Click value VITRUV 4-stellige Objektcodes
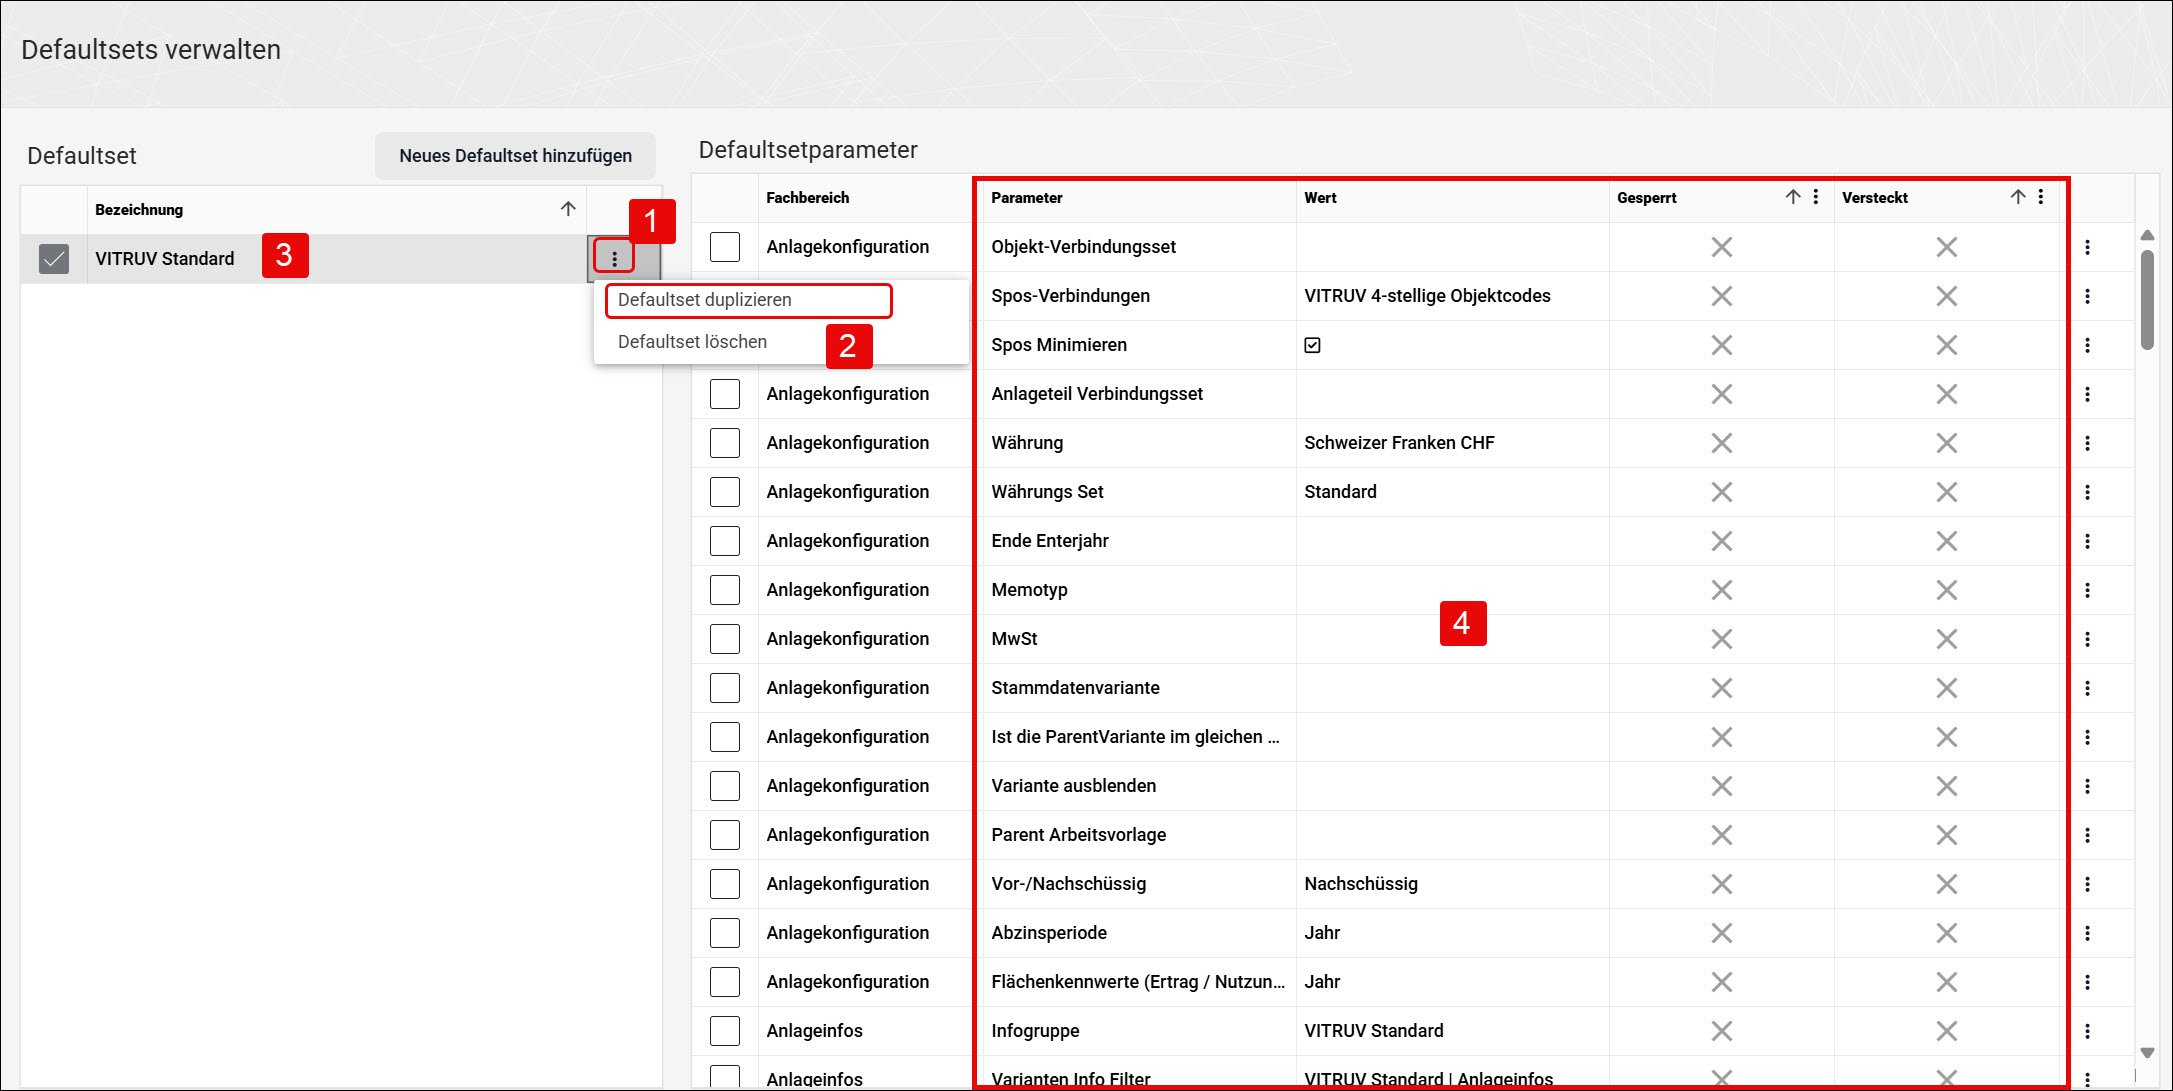 click(x=1427, y=296)
